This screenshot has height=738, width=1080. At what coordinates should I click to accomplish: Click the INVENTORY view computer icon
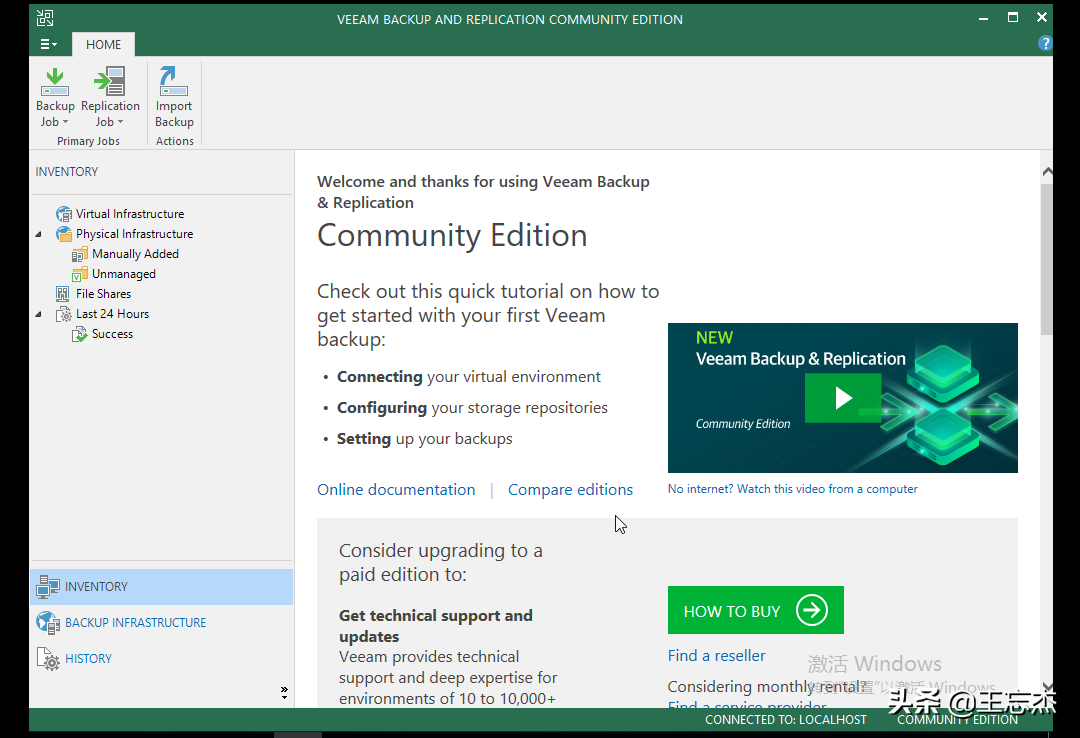click(48, 586)
